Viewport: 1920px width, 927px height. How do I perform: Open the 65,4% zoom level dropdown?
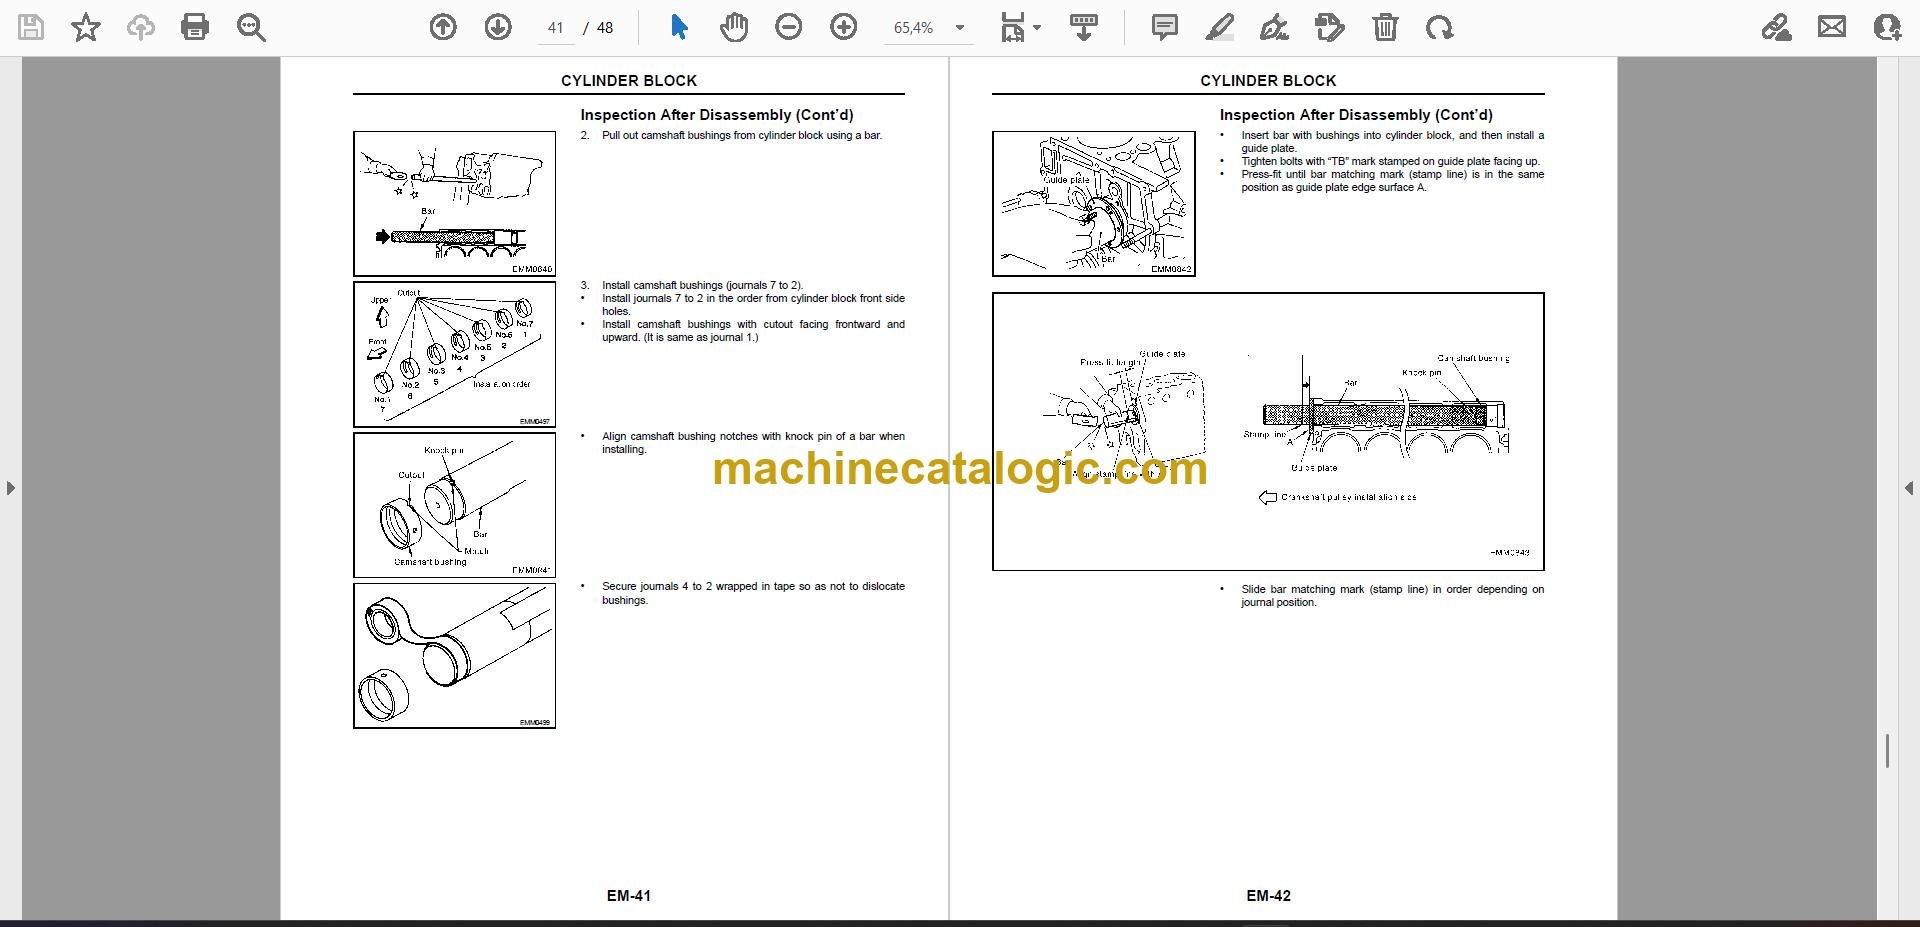[929, 28]
